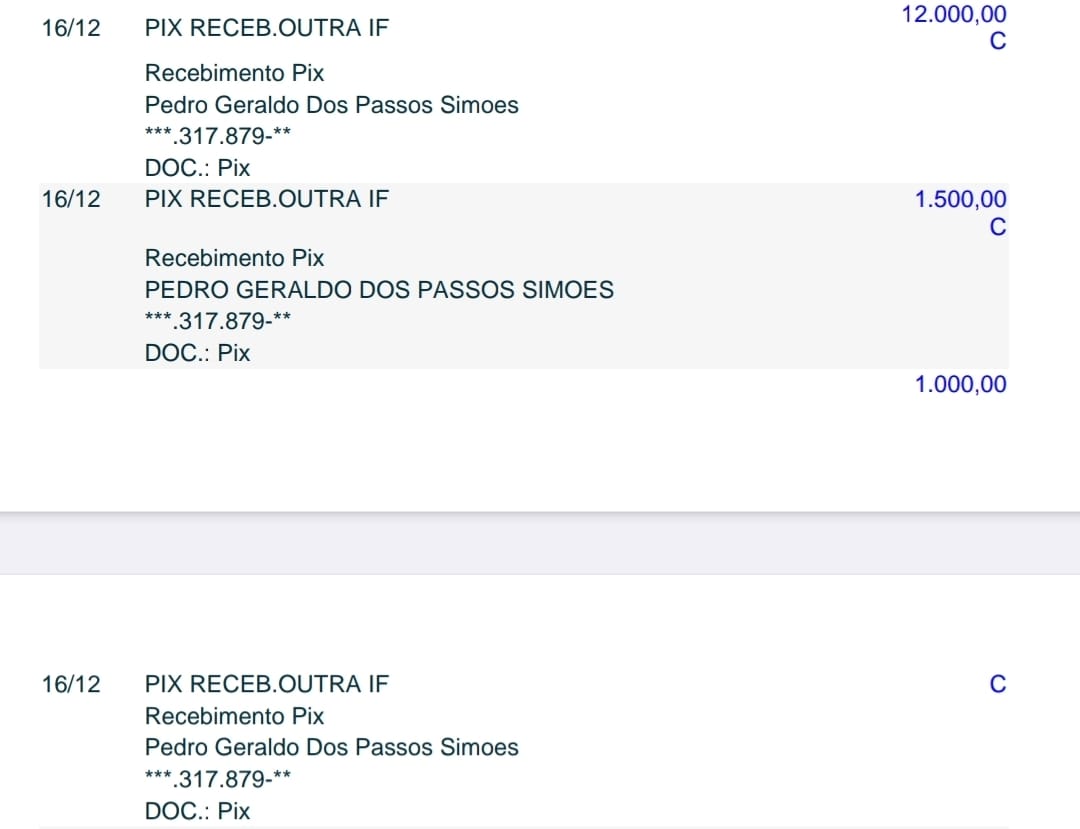The height and width of the screenshot is (829, 1080).
Task: Click the masked CPF in the highlighted row
Action: [218, 321]
